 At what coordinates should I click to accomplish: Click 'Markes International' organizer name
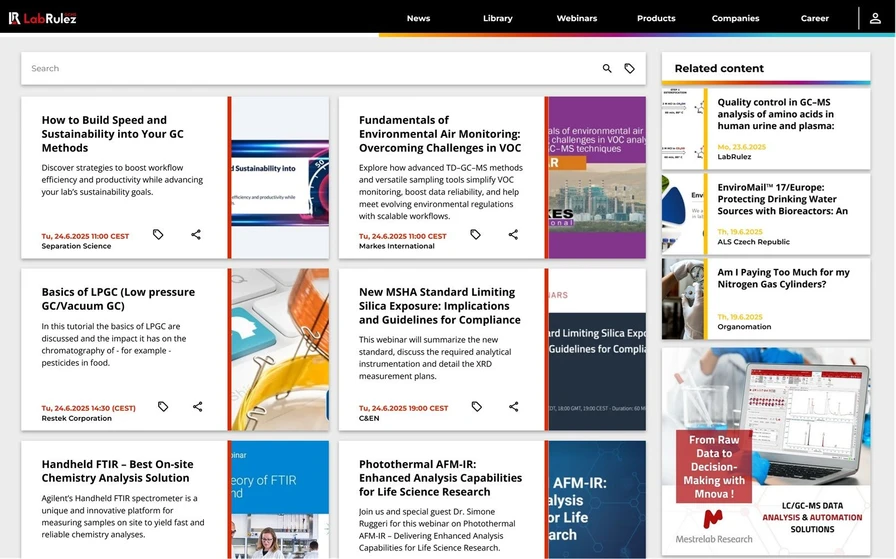click(x=397, y=246)
